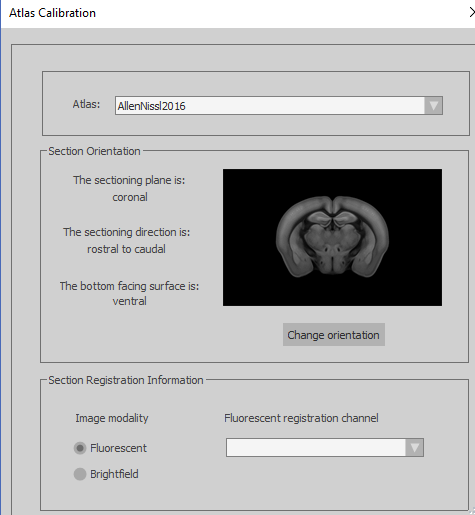Image resolution: width=475 pixels, height=515 pixels.
Task: Click the 'Section Registration Information' group title
Action: [x=126, y=380]
